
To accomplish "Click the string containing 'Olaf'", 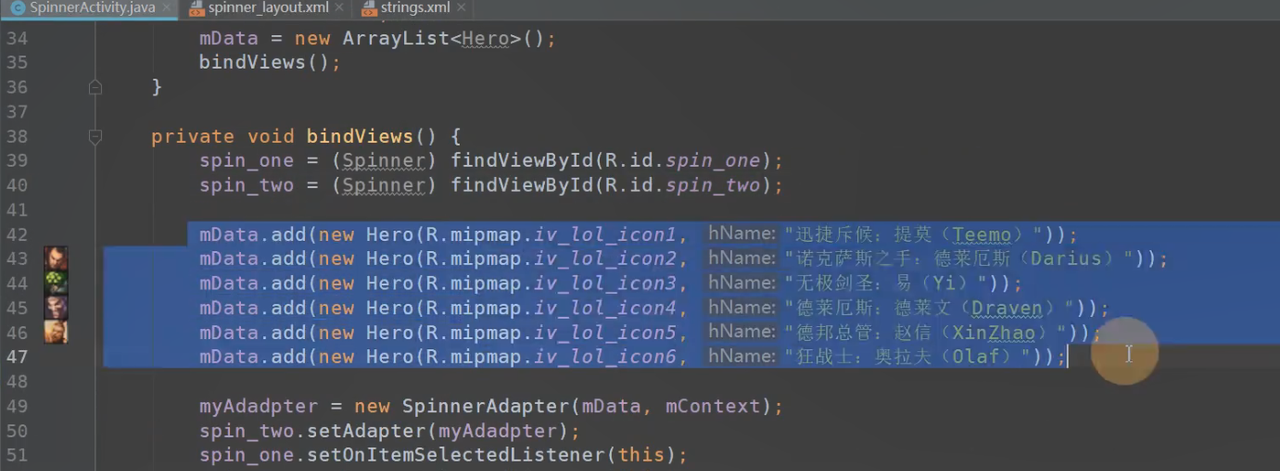I will click(908, 357).
